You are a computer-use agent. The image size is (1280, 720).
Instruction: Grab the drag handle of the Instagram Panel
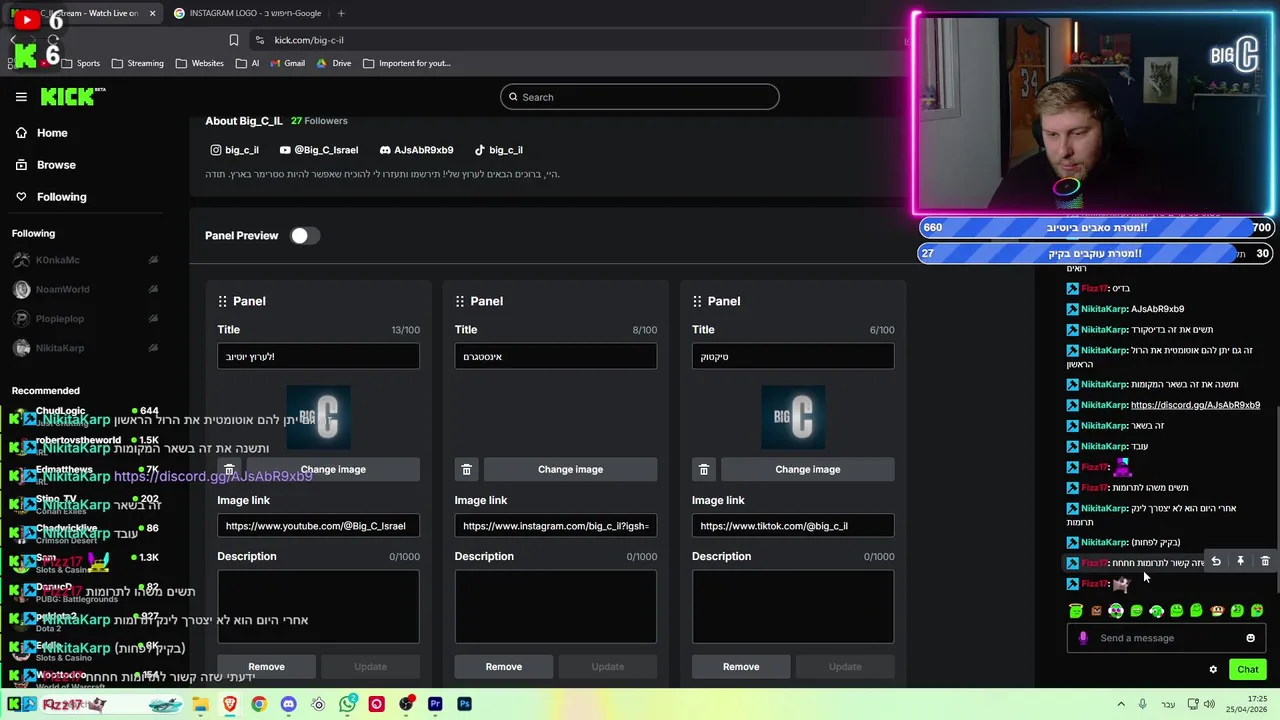pos(460,301)
